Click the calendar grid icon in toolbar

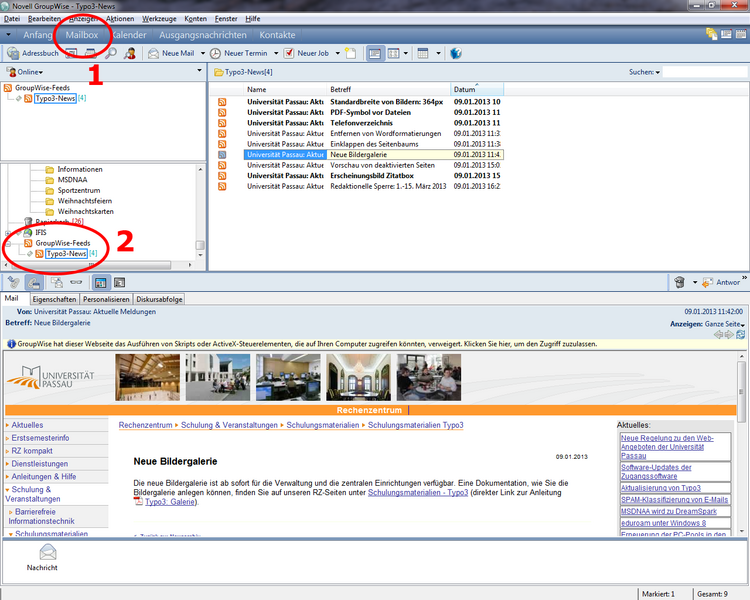[422, 53]
